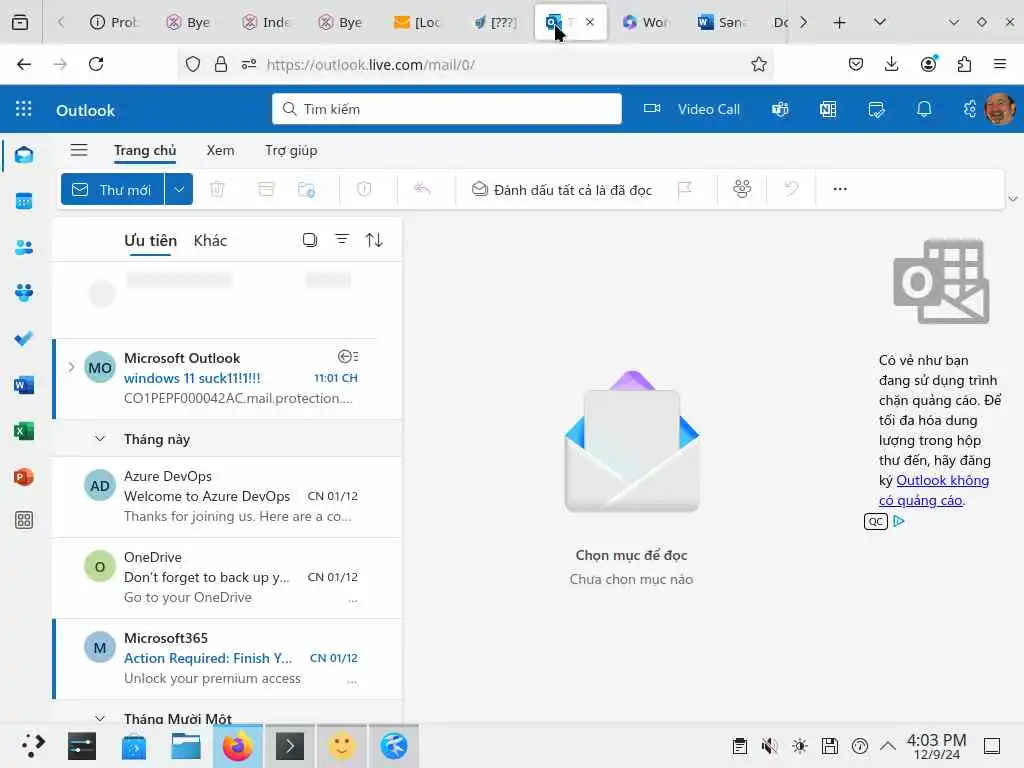The width and height of the screenshot is (1024, 768).
Task: Switch to the Wor browser tab
Action: pyautogui.click(x=645, y=22)
